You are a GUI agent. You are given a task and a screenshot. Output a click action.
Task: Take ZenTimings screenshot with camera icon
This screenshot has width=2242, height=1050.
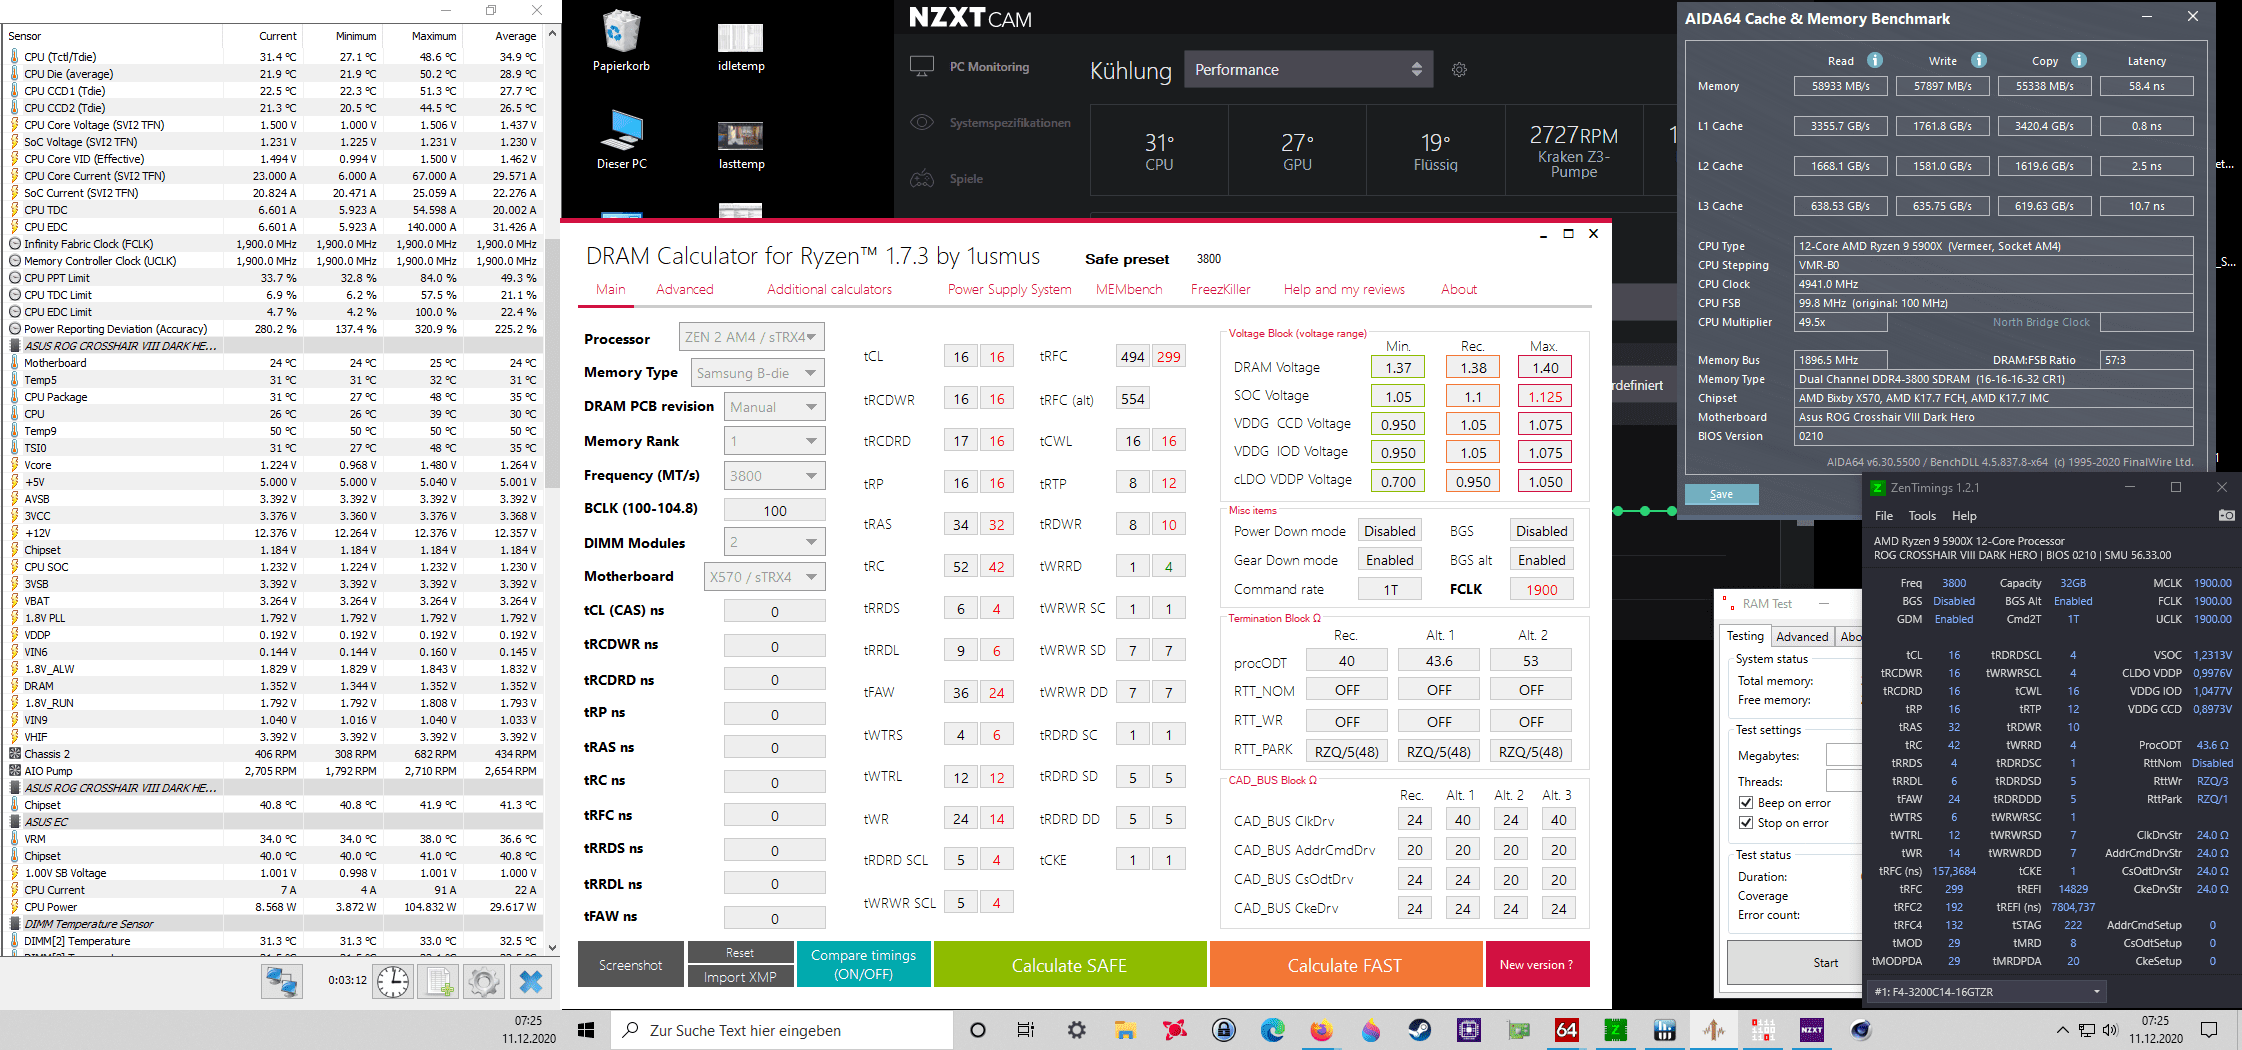[x=2226, y=516]
